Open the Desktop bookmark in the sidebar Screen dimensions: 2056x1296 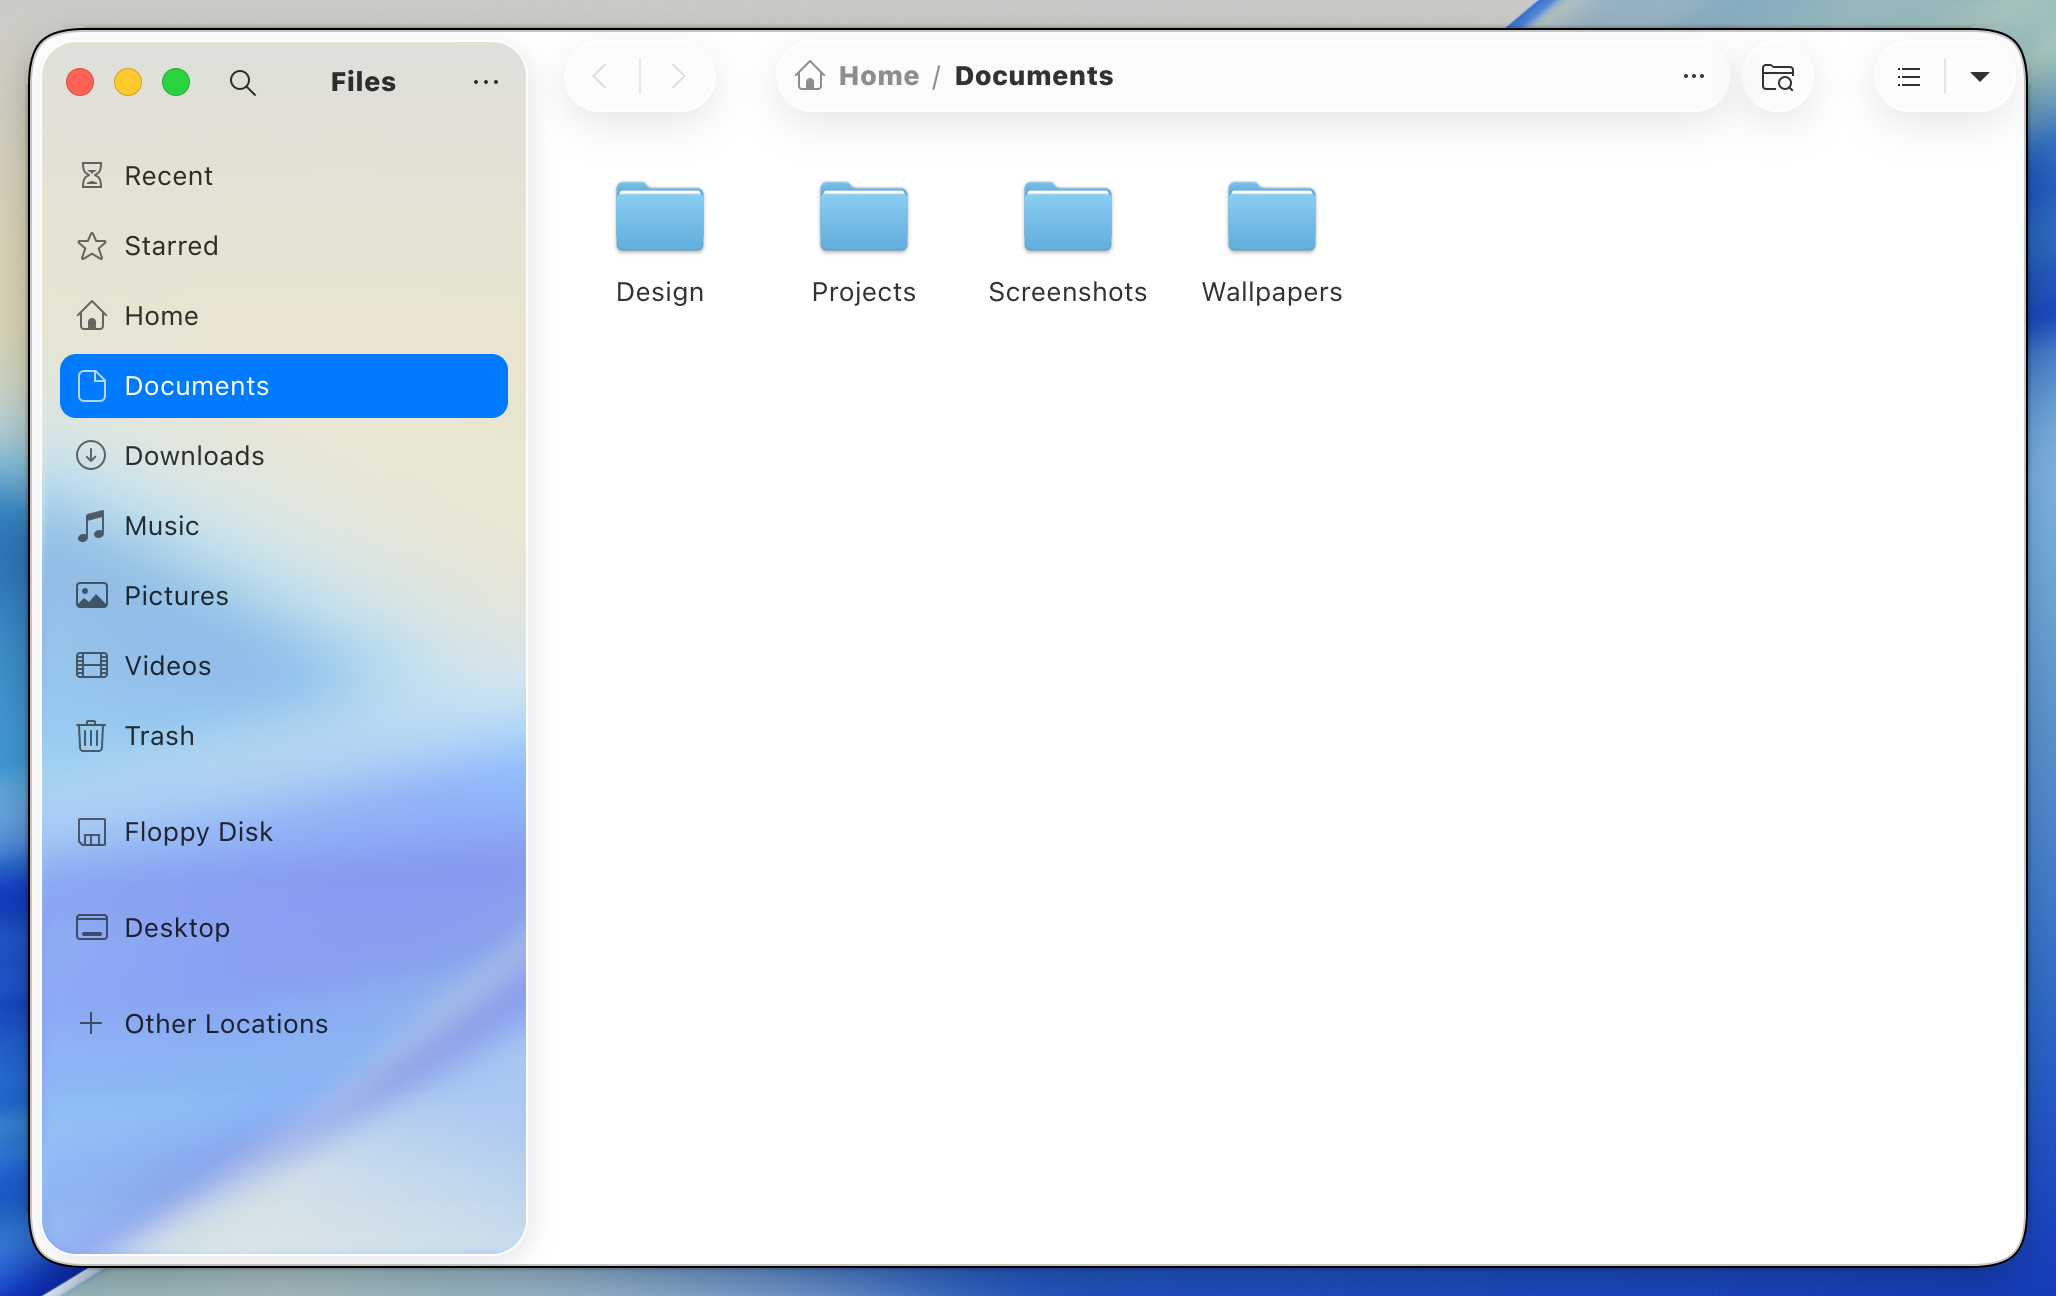pyautogui.click(x=284, y=928)
